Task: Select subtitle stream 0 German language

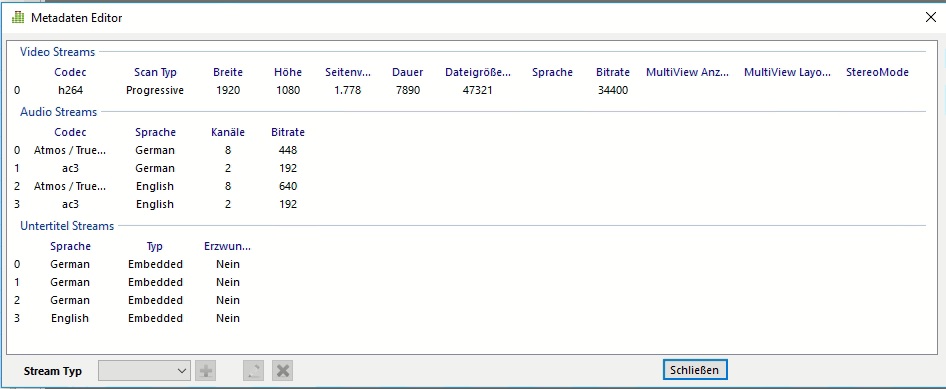Action: coord(70,264)
